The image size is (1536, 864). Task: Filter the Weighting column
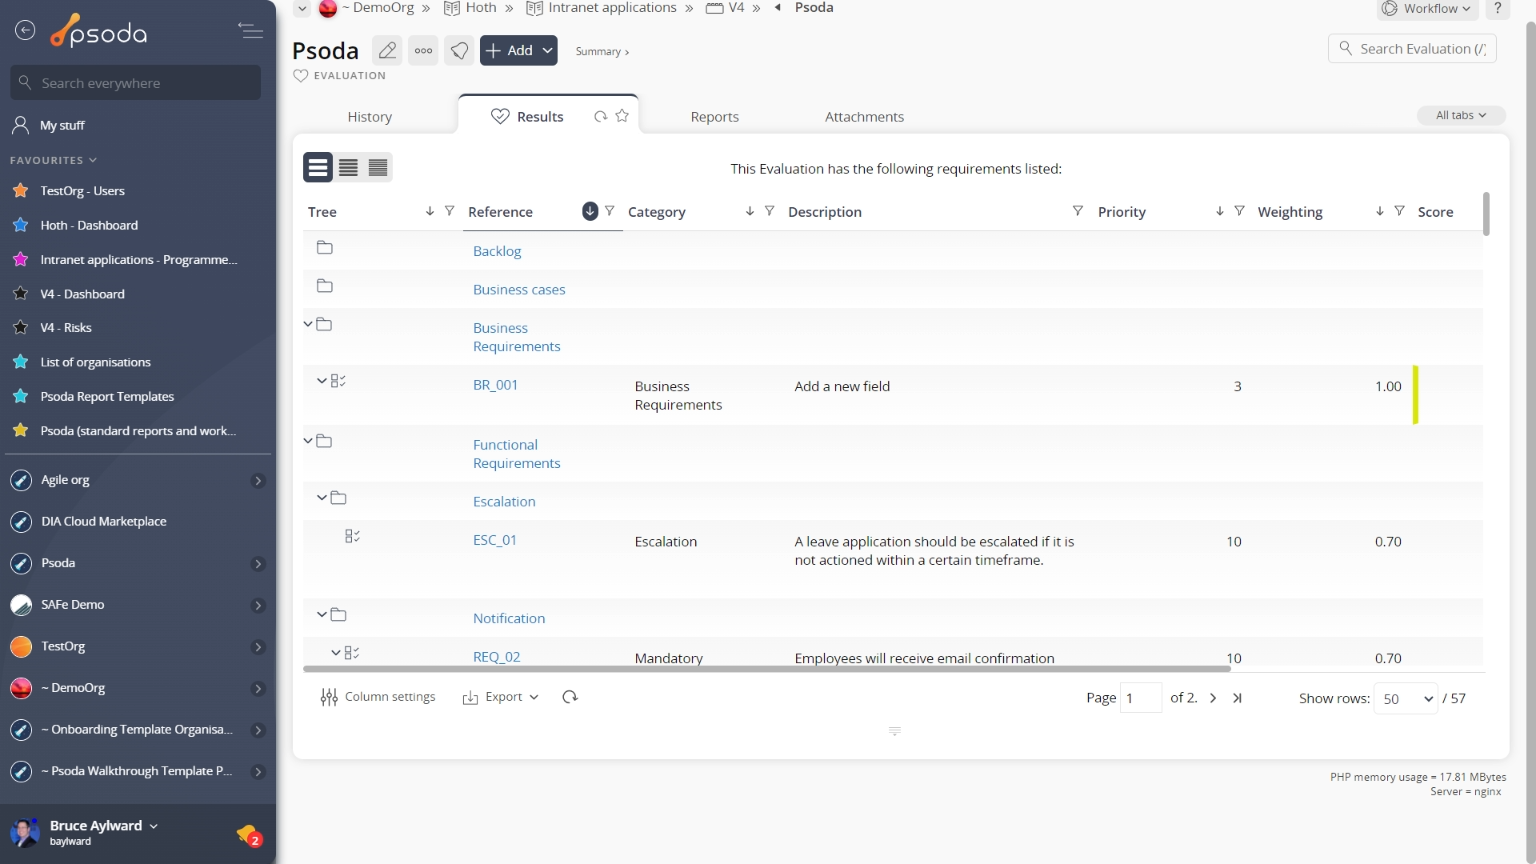click(x=1399, y=211)
